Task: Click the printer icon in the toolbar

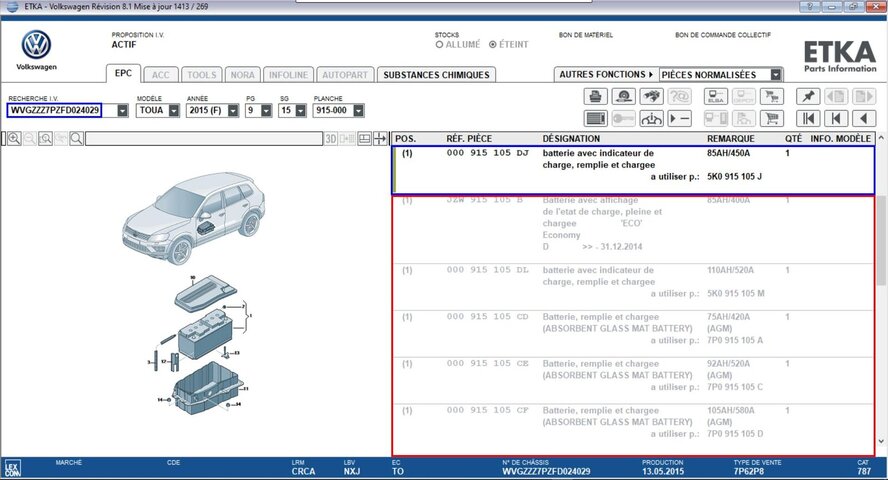Action: click(x=595, y=96)
